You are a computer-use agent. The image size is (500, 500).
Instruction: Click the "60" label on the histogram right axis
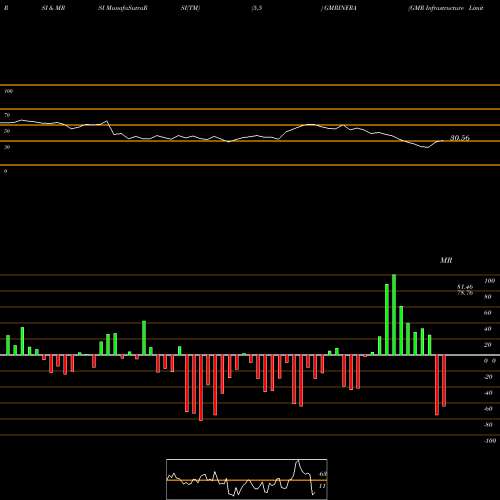(488, 313)
